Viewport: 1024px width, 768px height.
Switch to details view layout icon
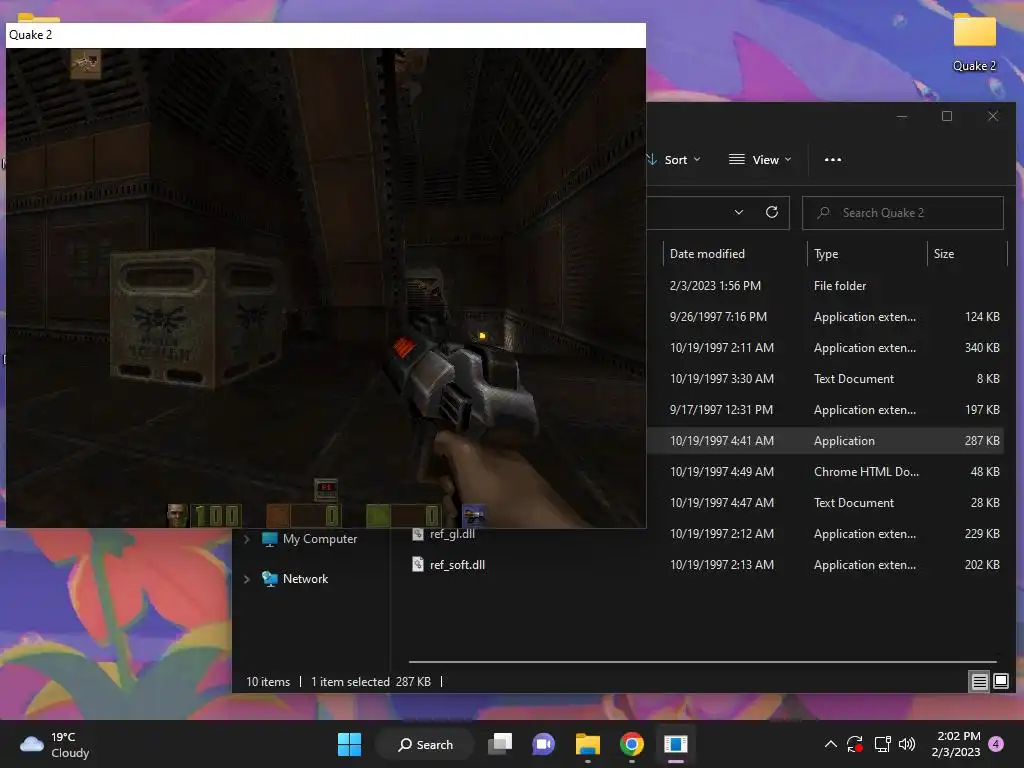[x=980, y=682]
